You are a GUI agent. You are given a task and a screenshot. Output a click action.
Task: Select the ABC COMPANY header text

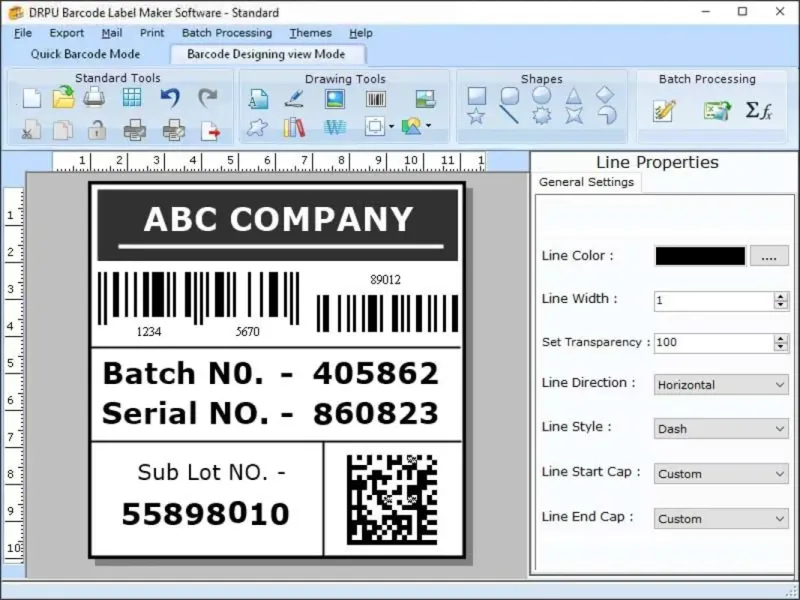[x=279, y=219]
